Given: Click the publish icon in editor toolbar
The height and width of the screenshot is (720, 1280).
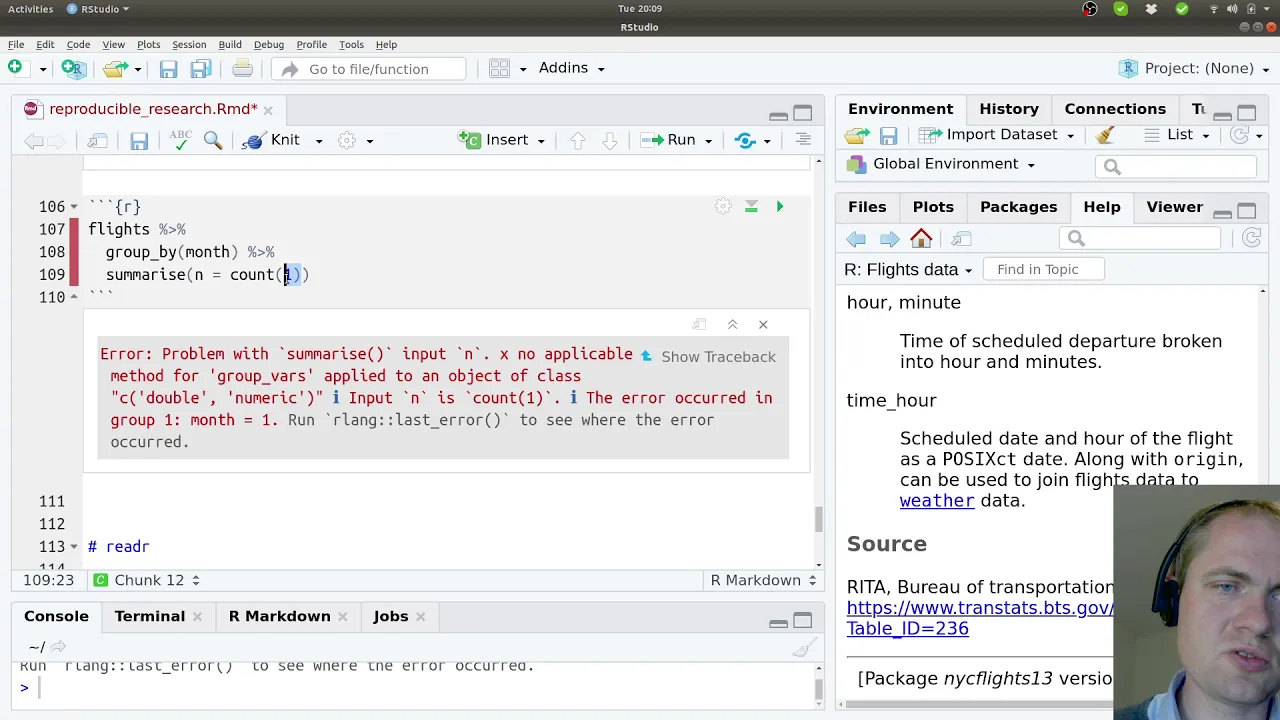Looking at the screenshot, I should pos(745,140).
